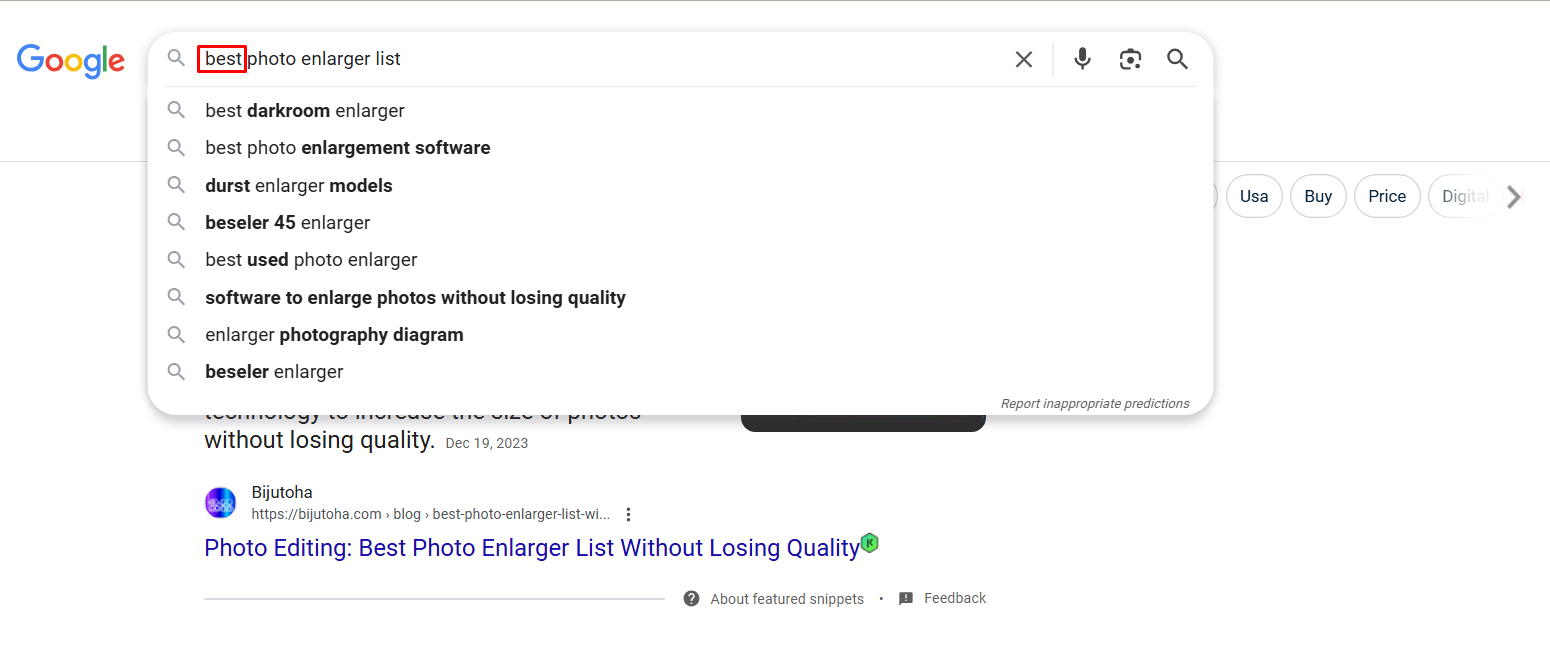Click Report inappropriate predictions link
The image size is (1550, 662).
tap(1095, 404)
